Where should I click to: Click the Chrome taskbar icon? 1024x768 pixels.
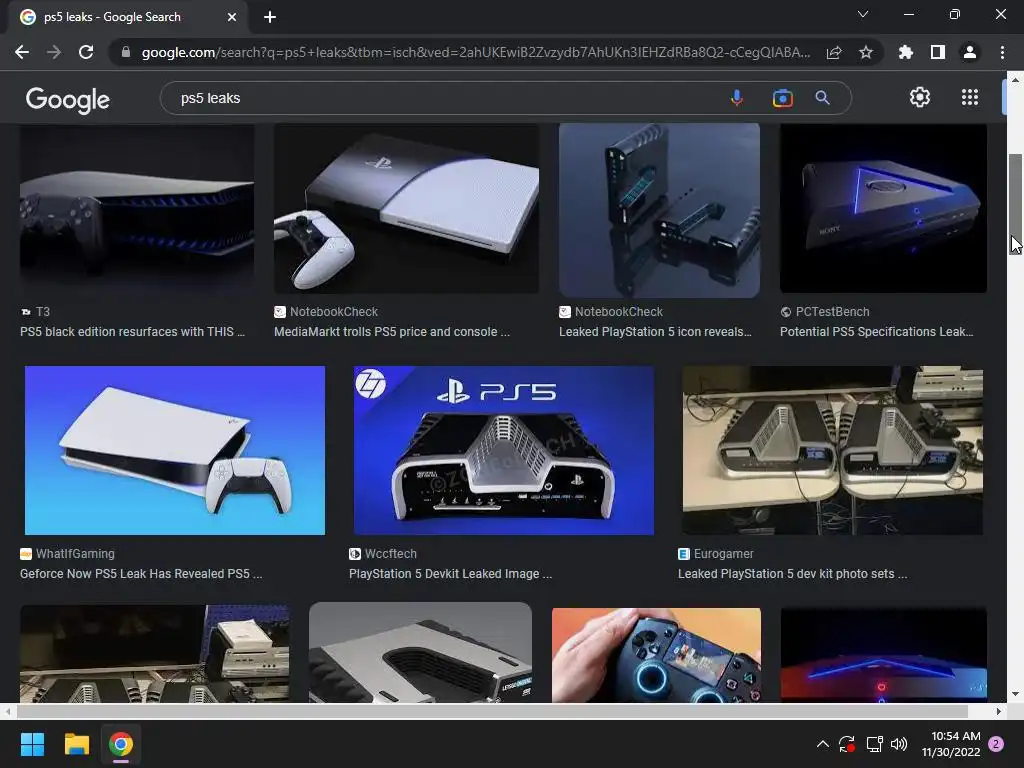[121, 744]
